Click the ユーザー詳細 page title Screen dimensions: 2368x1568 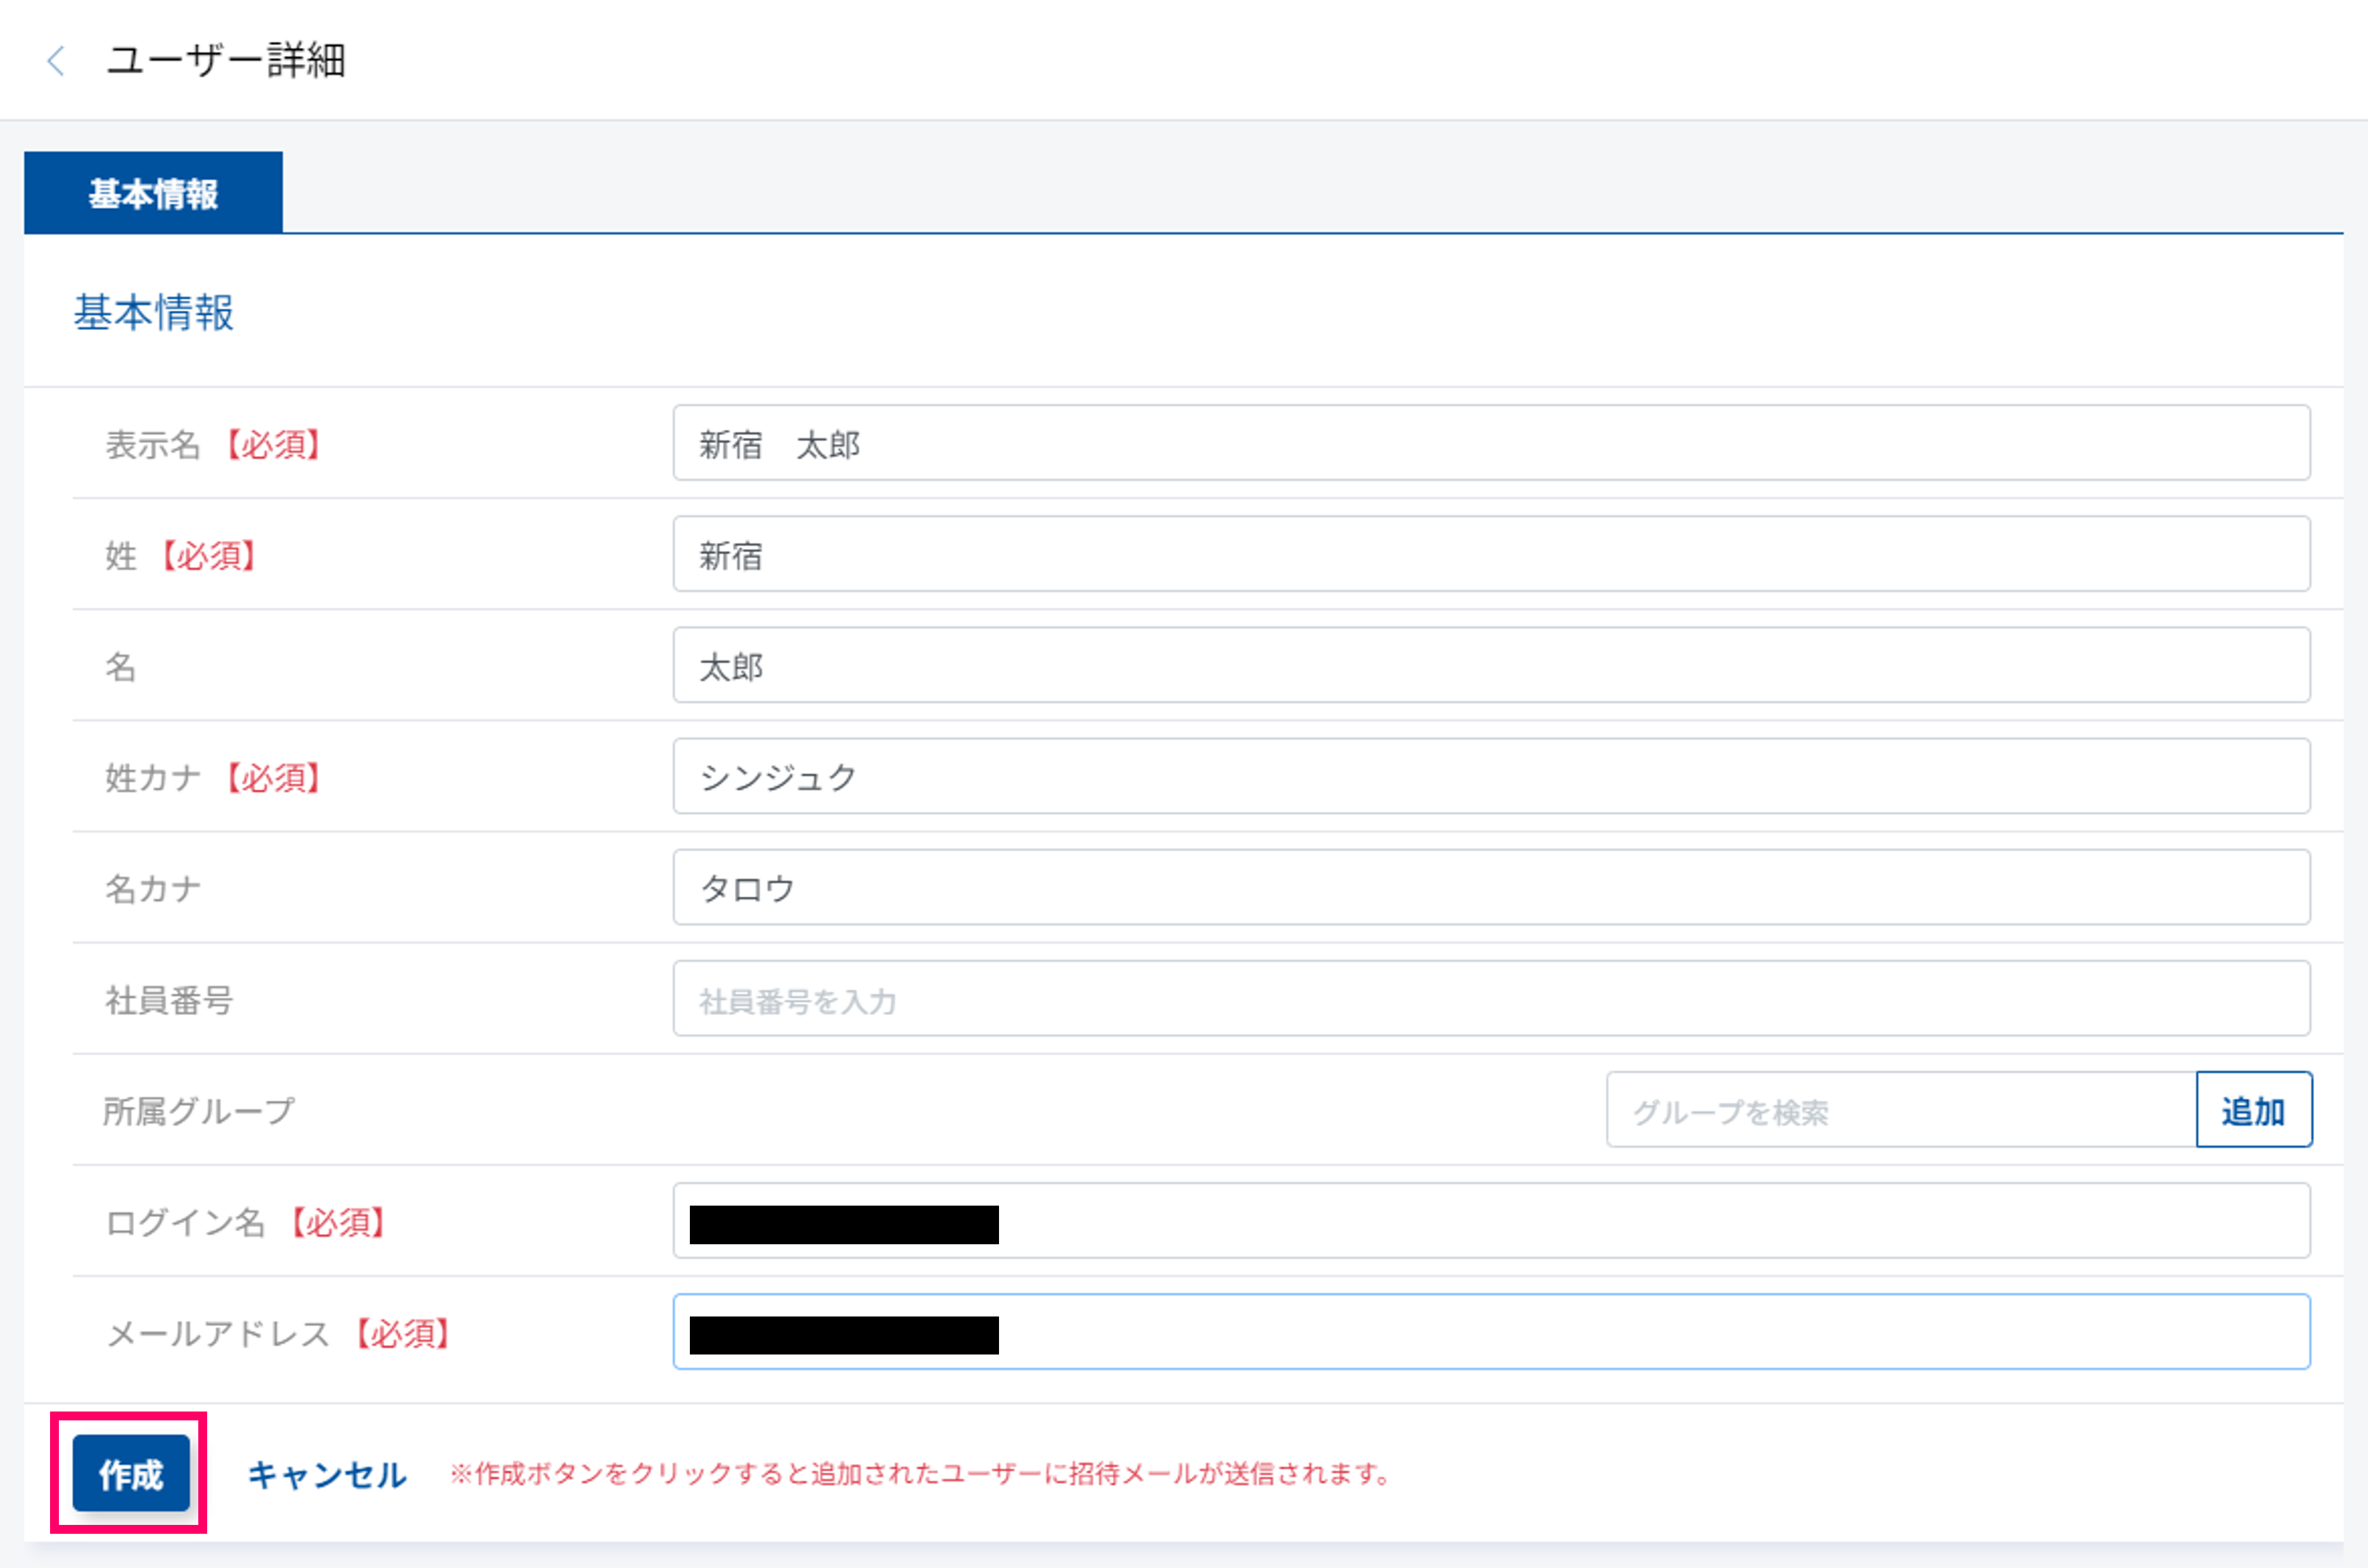click(226, 60)
